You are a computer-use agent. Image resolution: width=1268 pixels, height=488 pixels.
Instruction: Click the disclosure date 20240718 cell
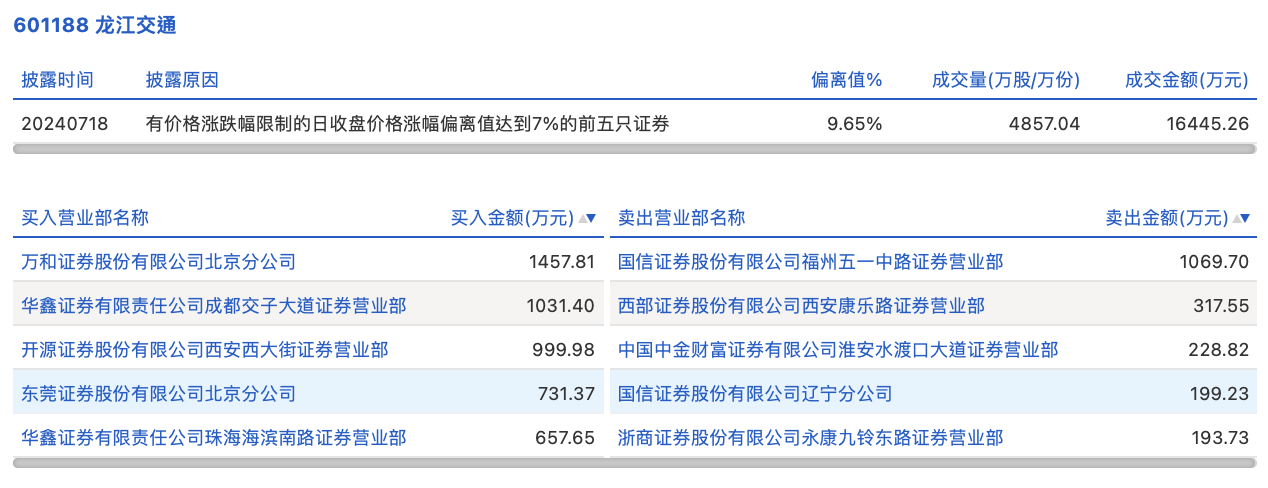[65, 124]
